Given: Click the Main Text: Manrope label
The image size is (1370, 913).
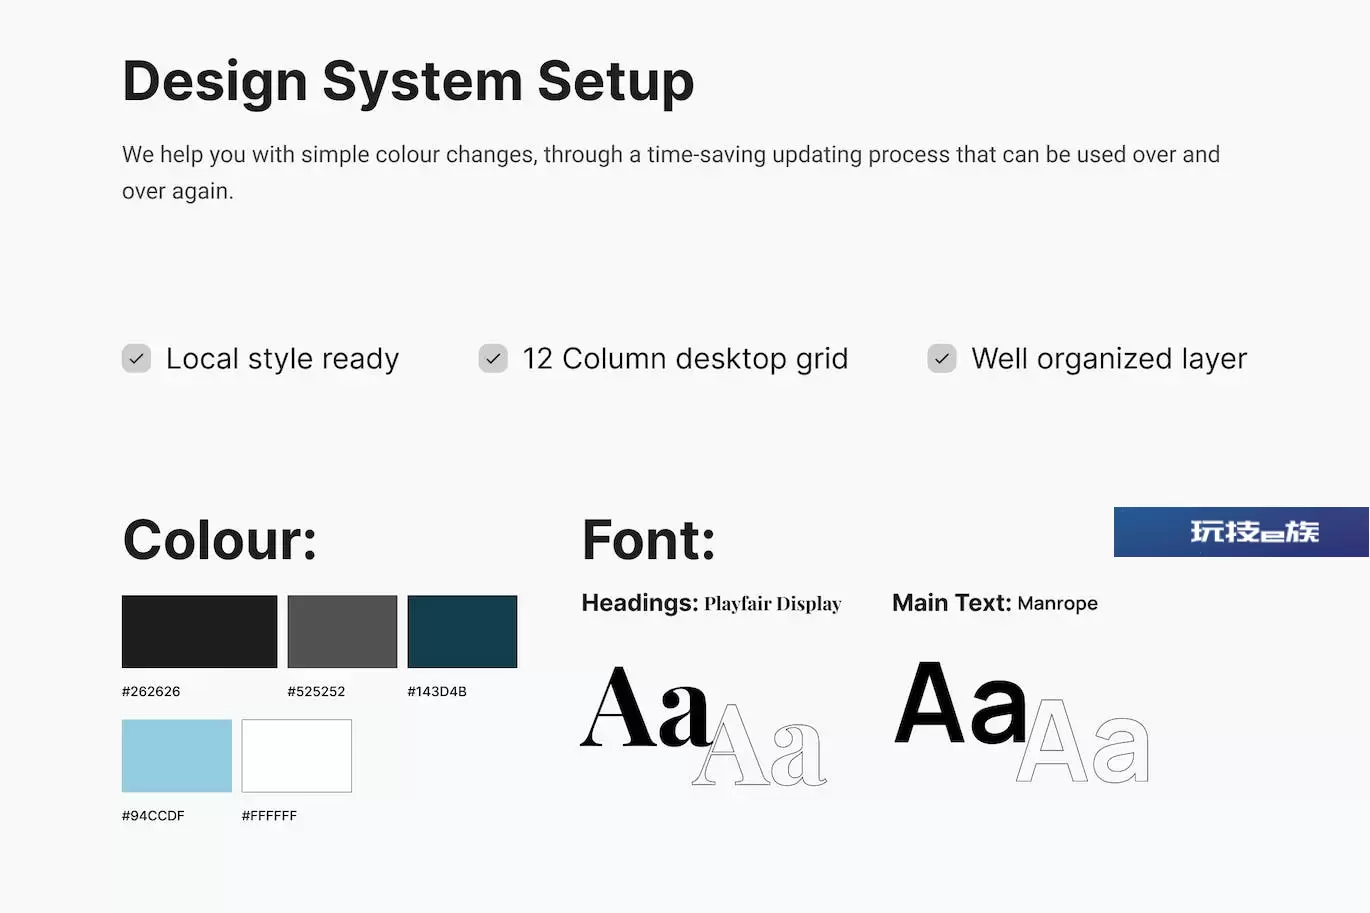Looking at the screenshot, I should (x=994, y=603).
